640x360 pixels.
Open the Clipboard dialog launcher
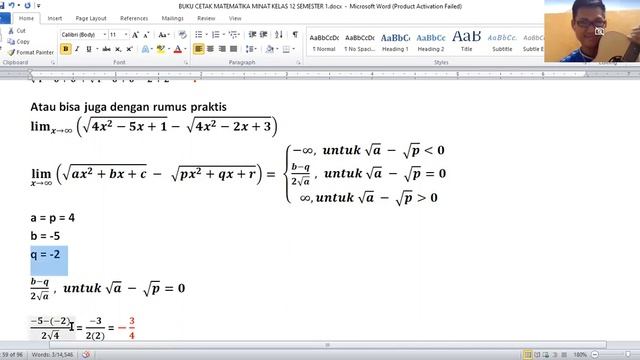(x=53, y=63)
